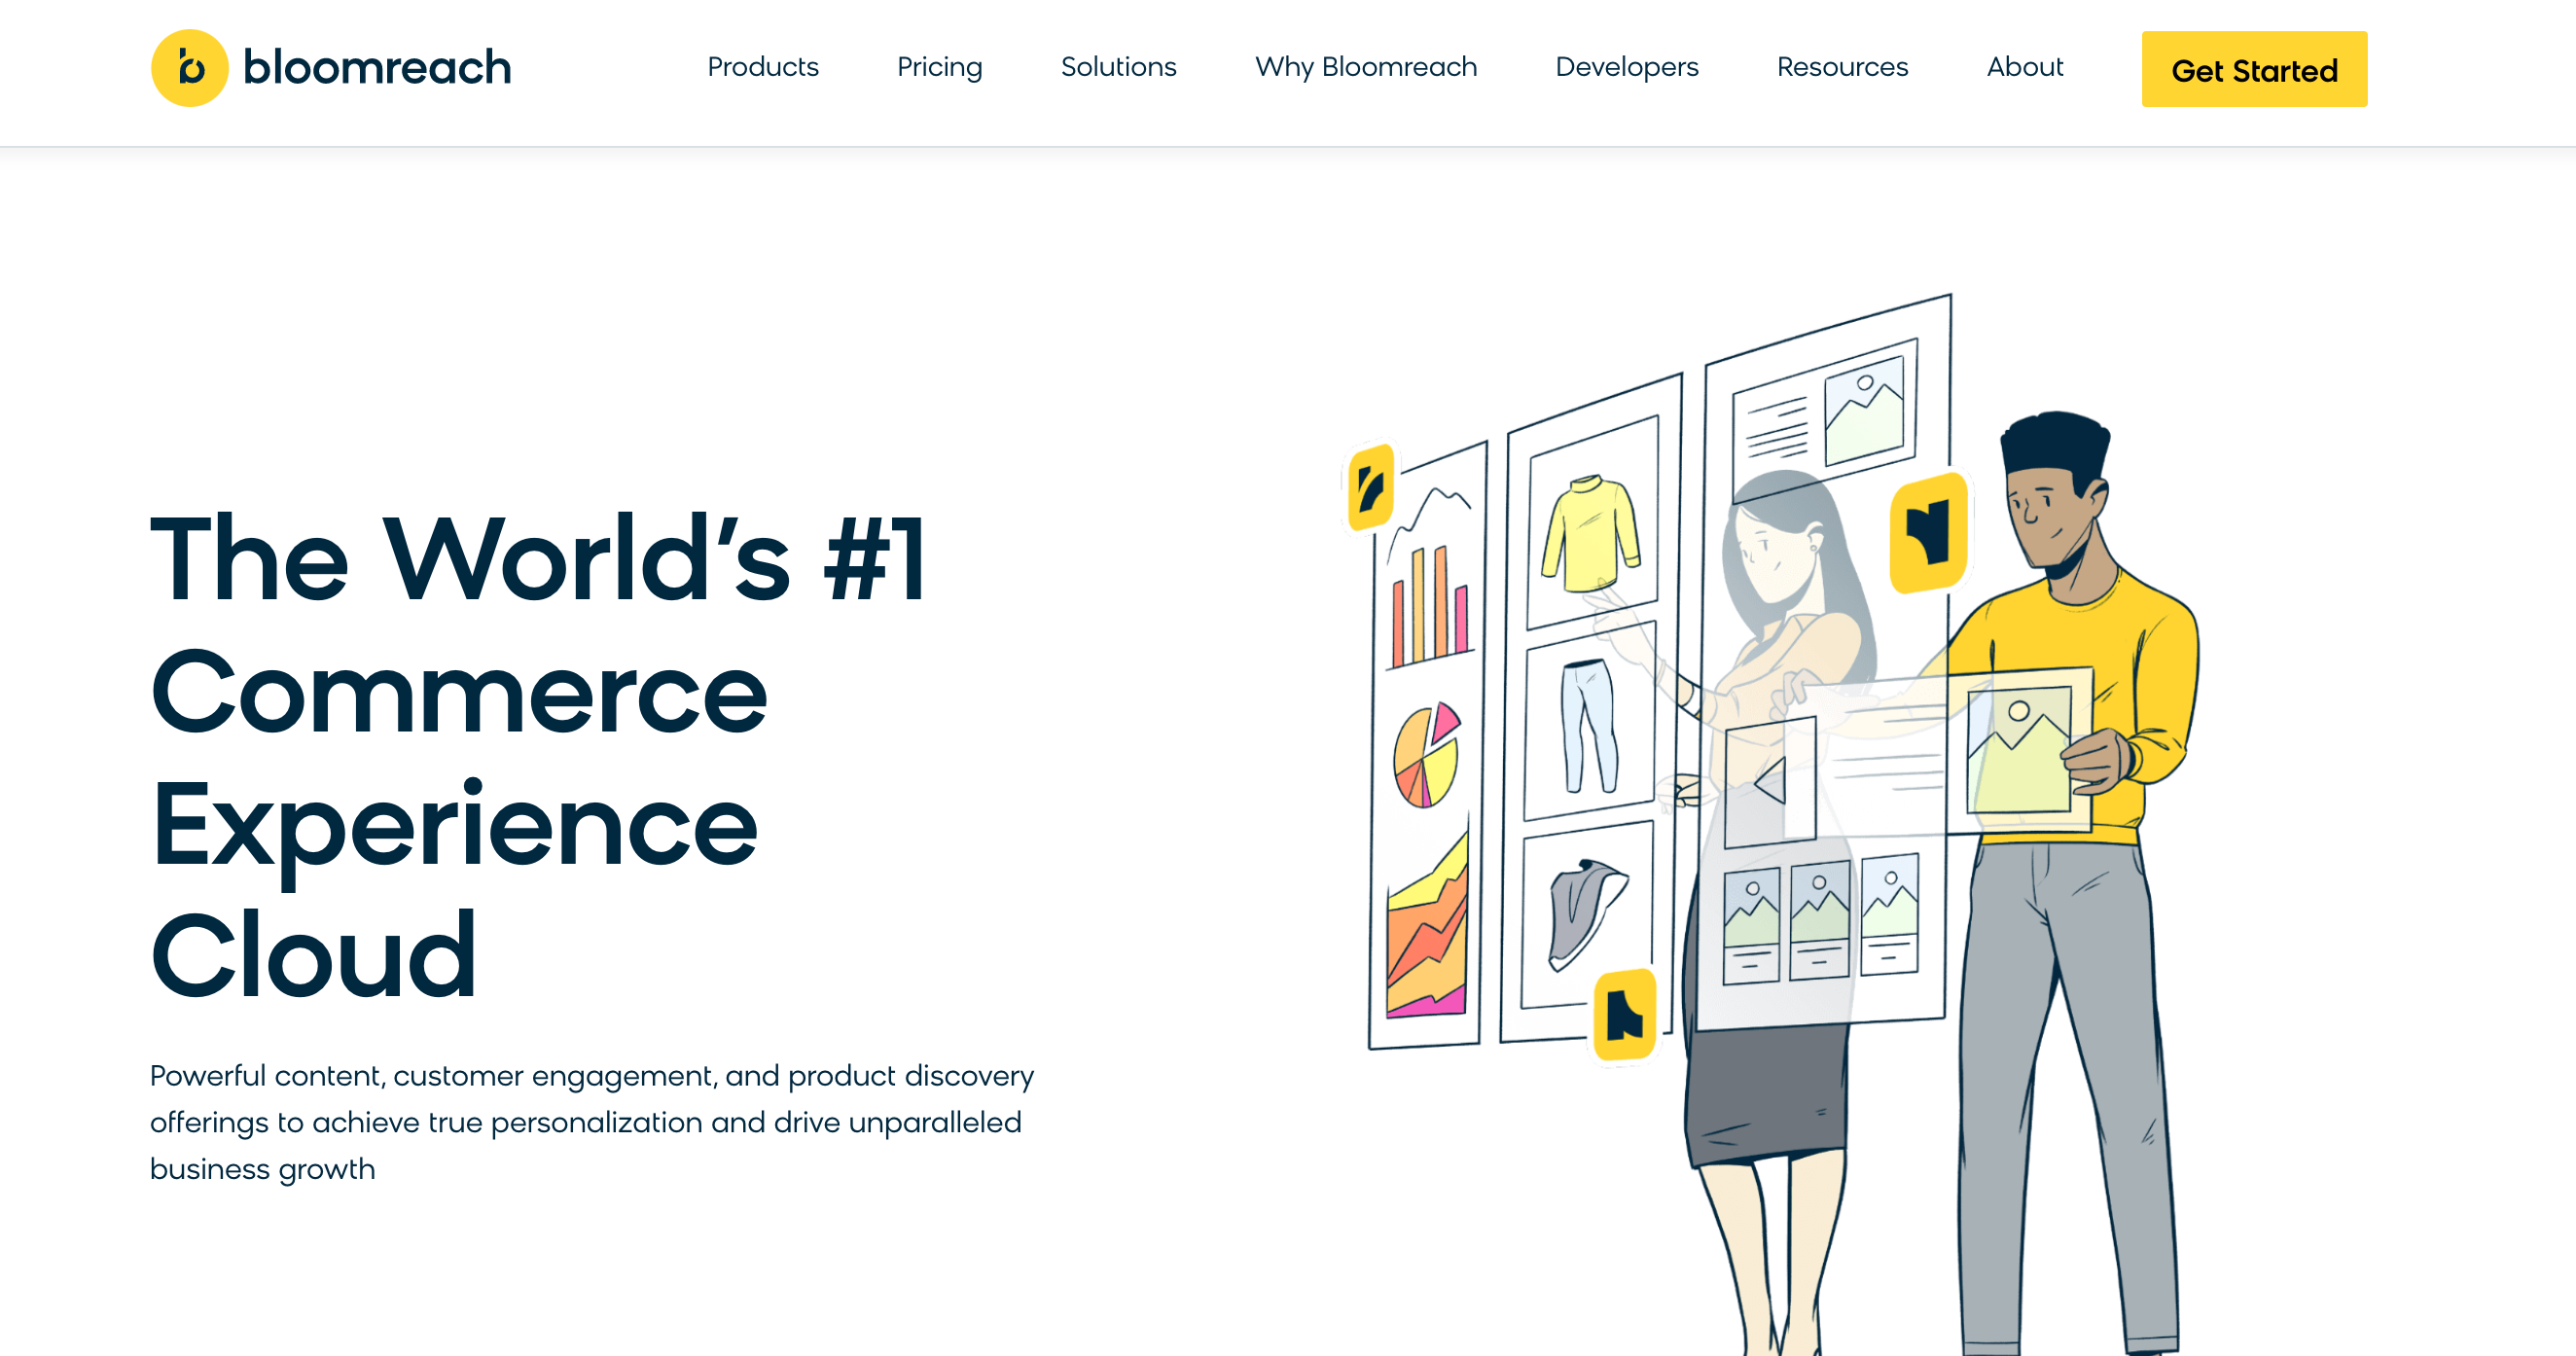Expand the Developers navigation item
Image resolution: width=2576 pixels, height=1356 pixels.
pos(1628,68)
